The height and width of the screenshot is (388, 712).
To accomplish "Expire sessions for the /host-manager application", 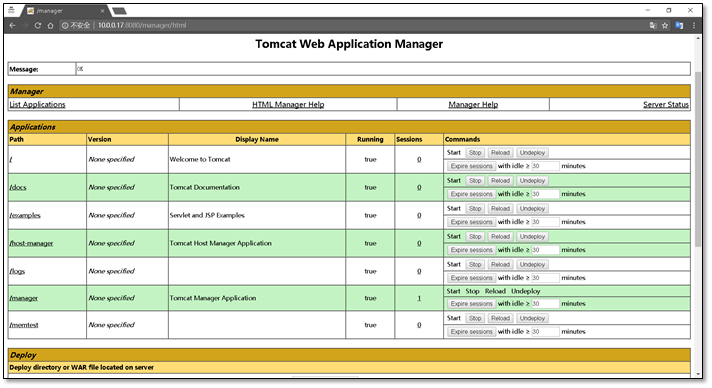I will [x=471, y=250].
